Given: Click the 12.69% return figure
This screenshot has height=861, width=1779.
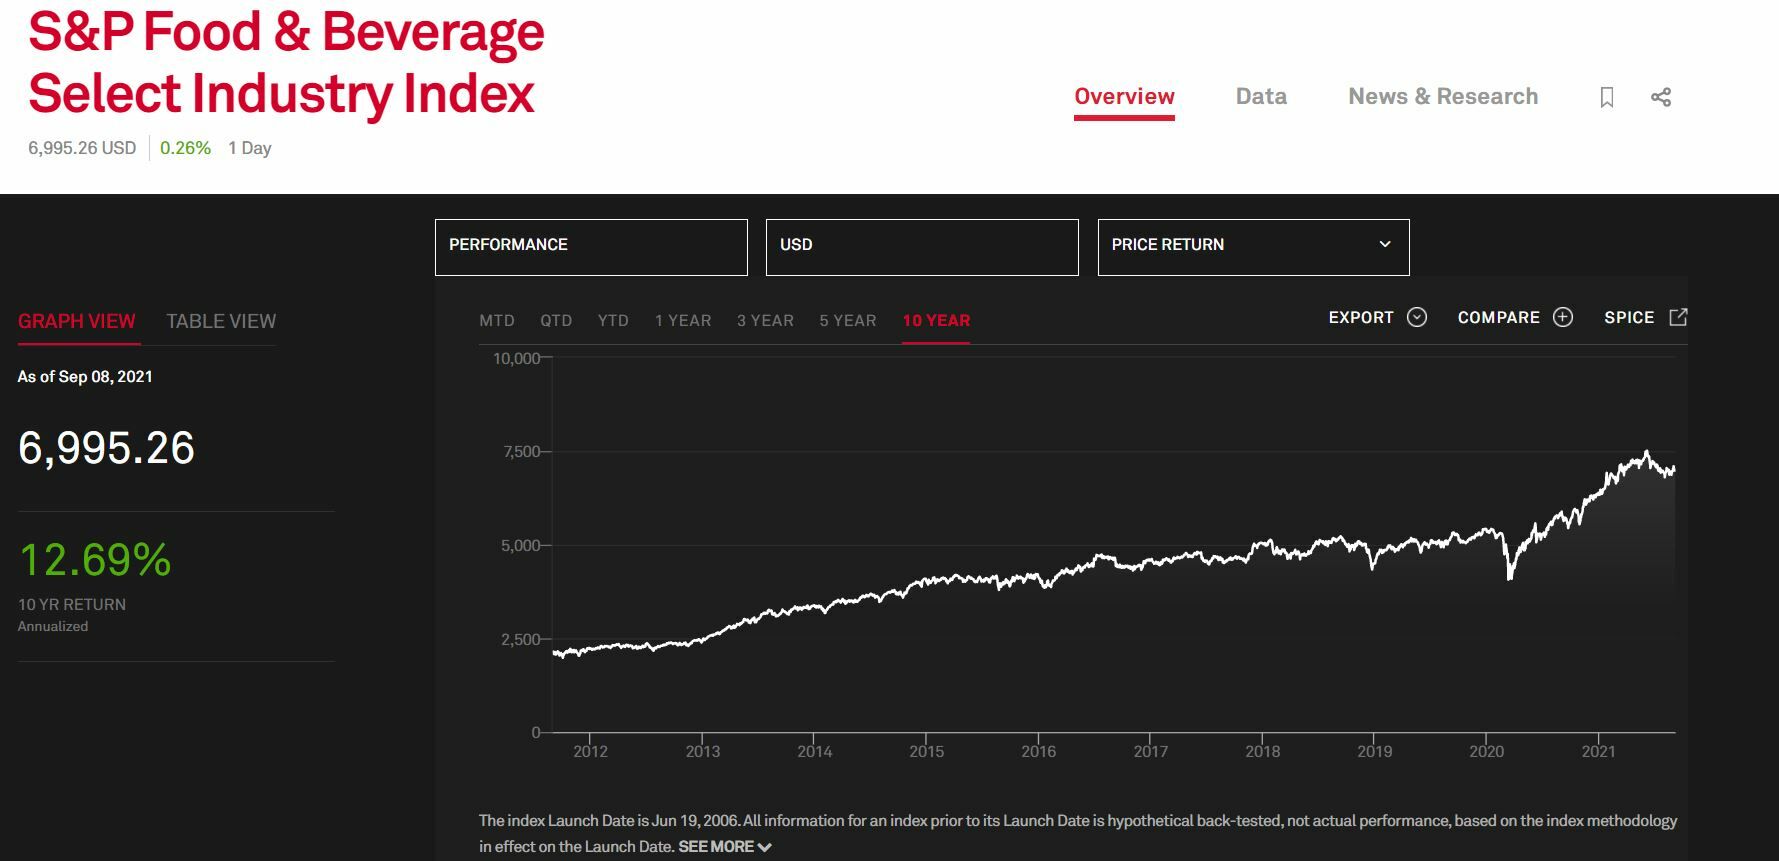Looking at the screenshot, I should pyautogui.click(x=95, y=560).
